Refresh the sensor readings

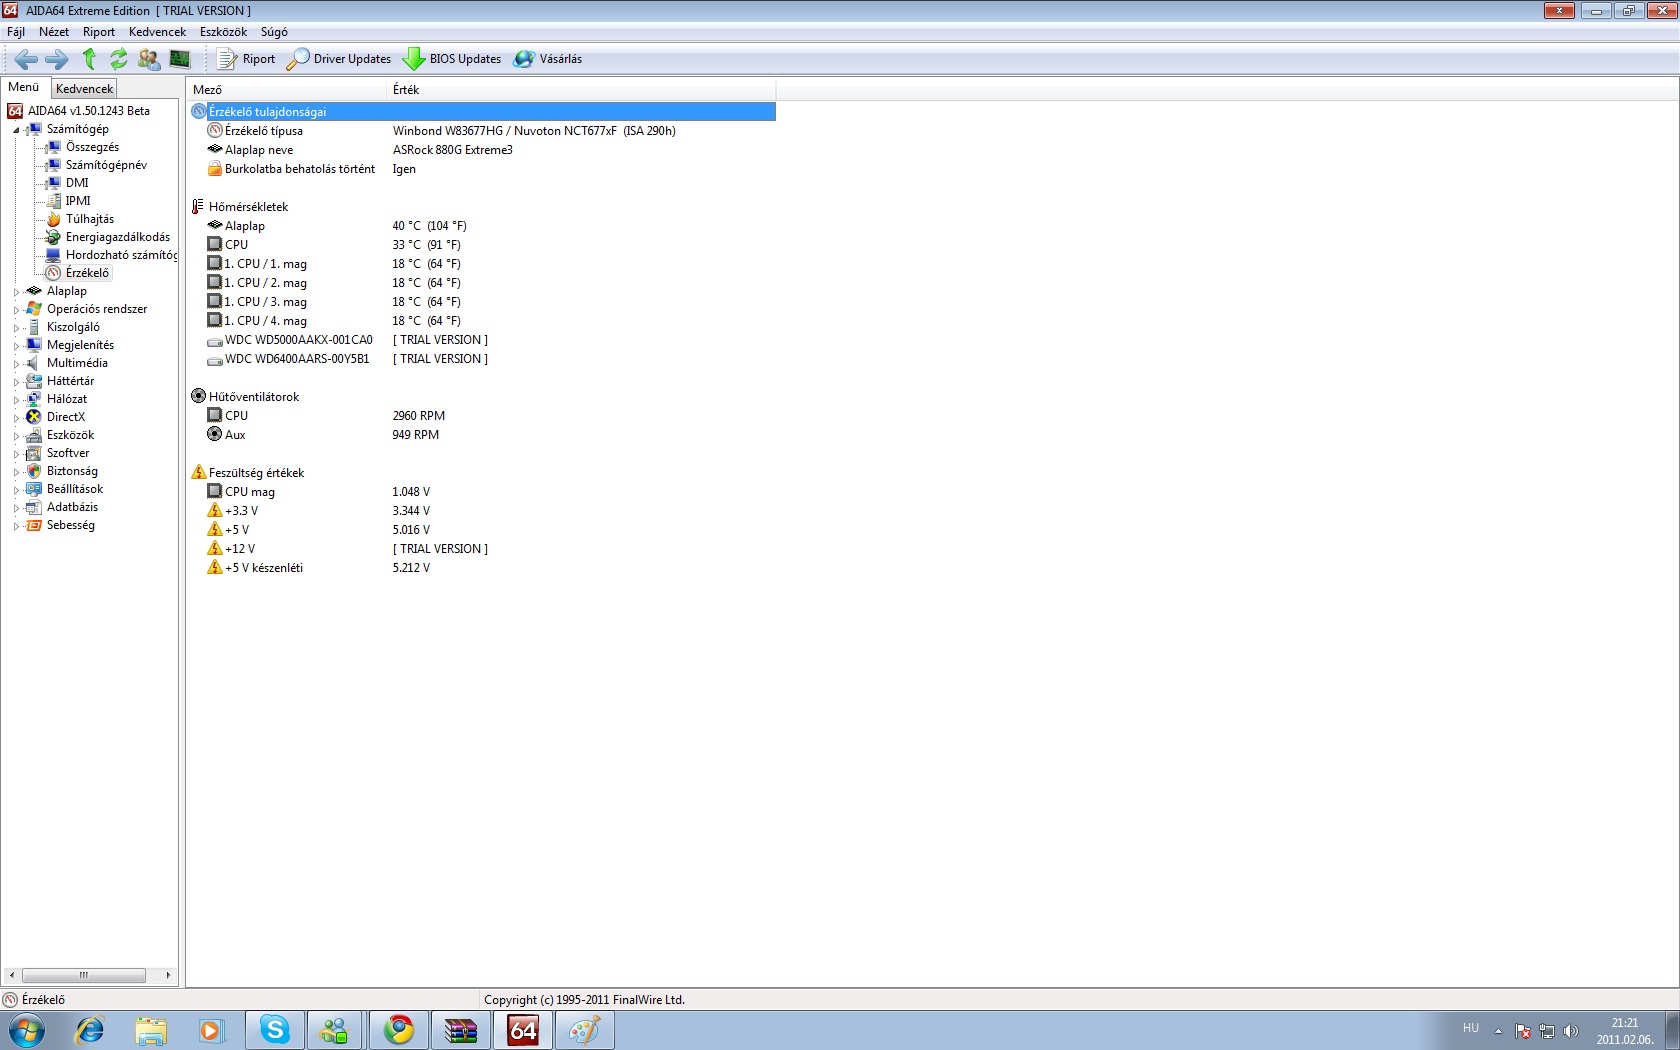tap(118, 59)
